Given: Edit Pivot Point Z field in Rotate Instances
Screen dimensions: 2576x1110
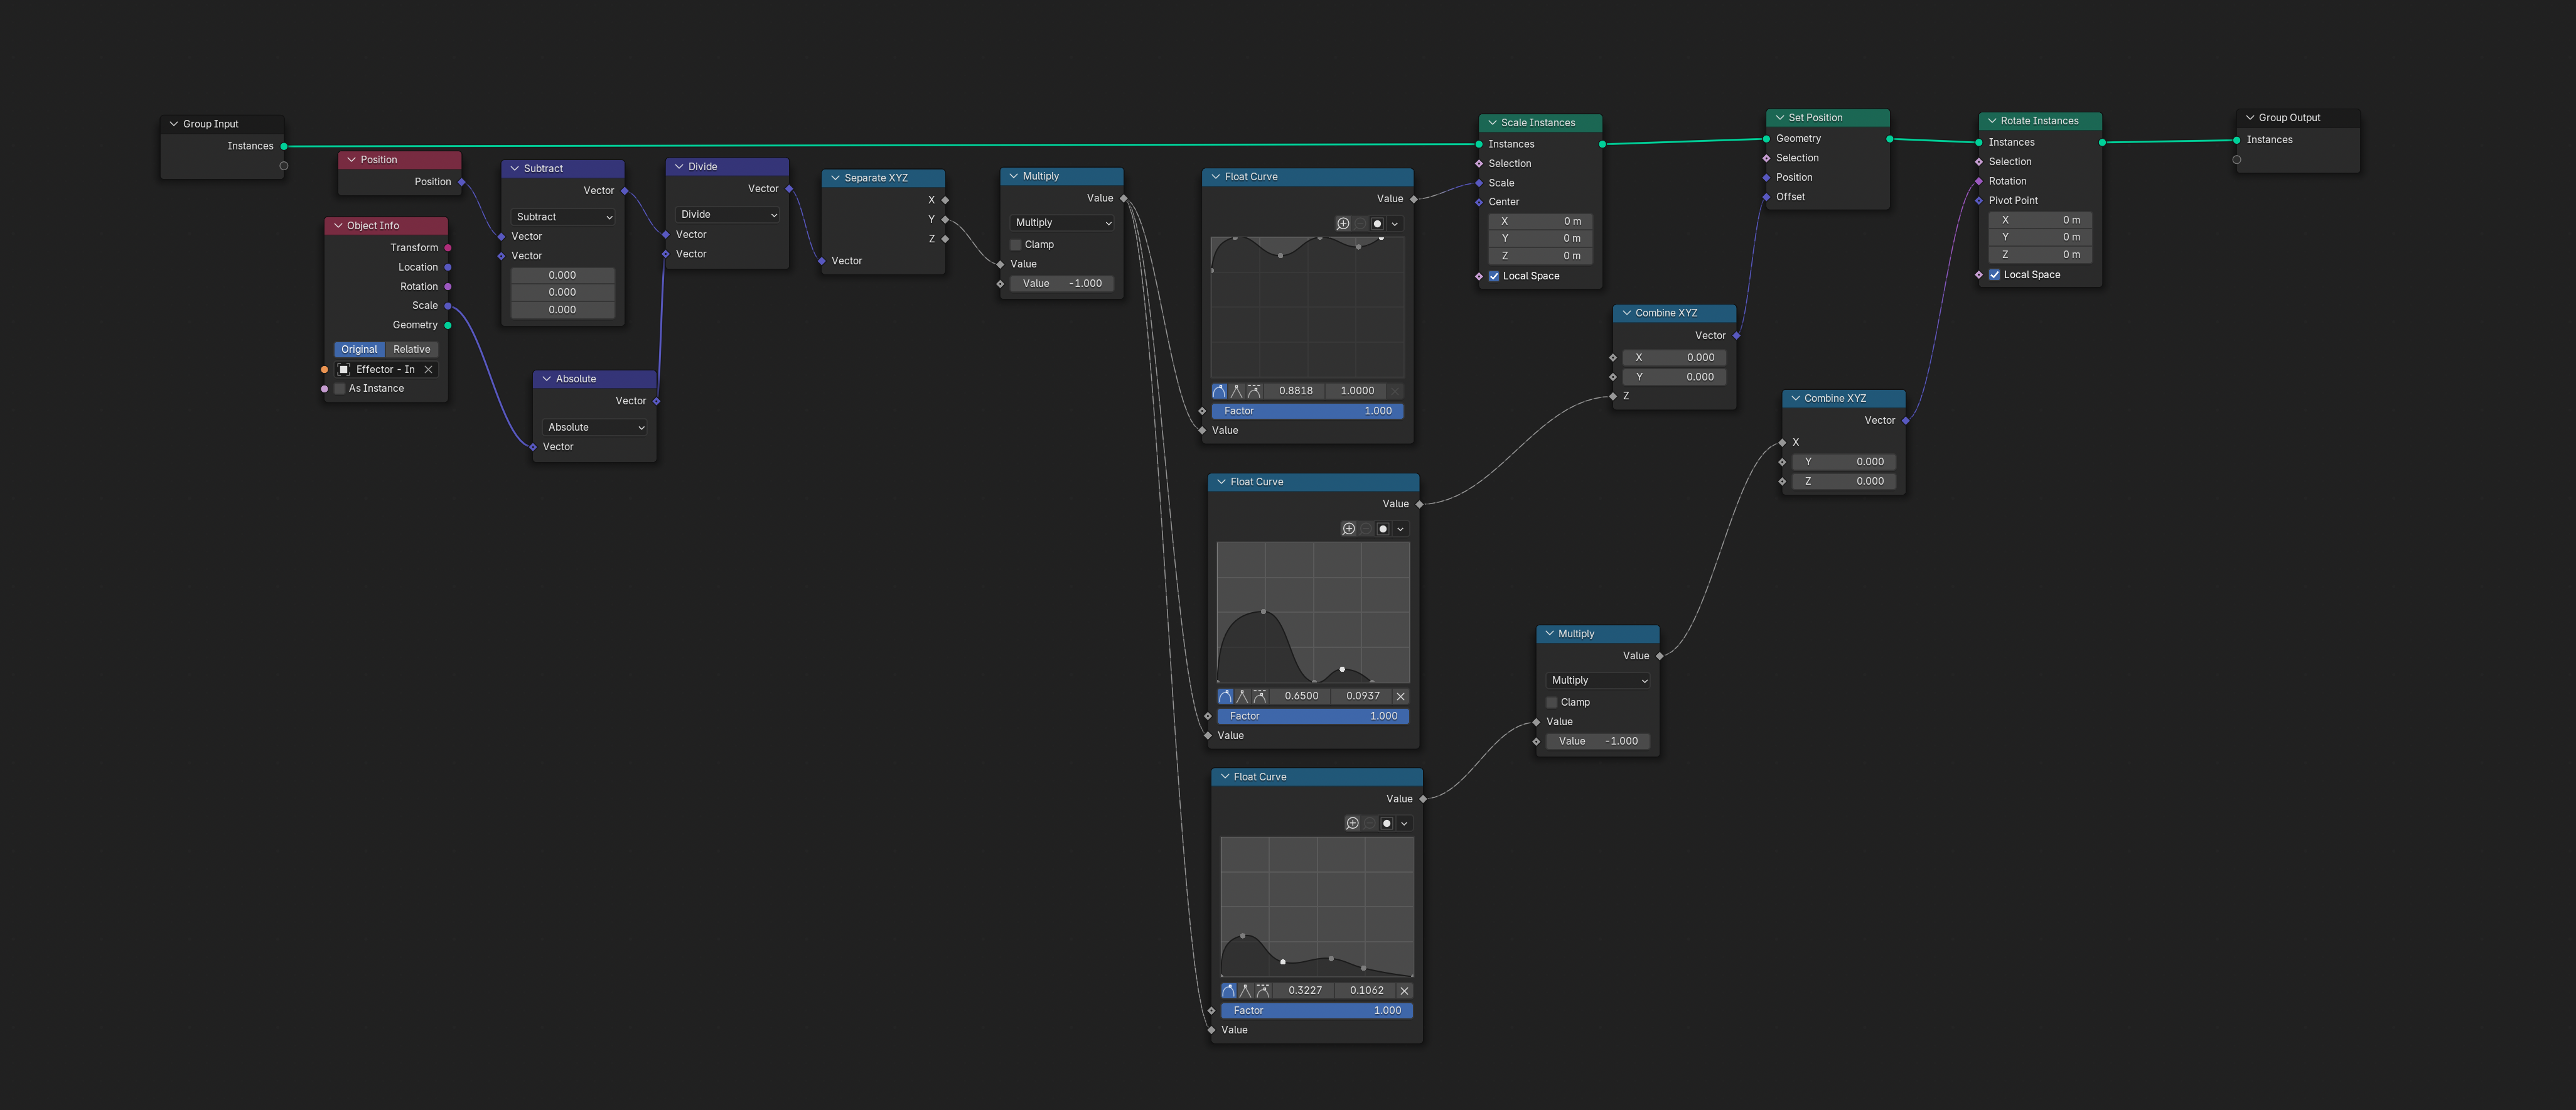Looking at the screenshot, I should pyautogui.click(x=2040, y=255).
